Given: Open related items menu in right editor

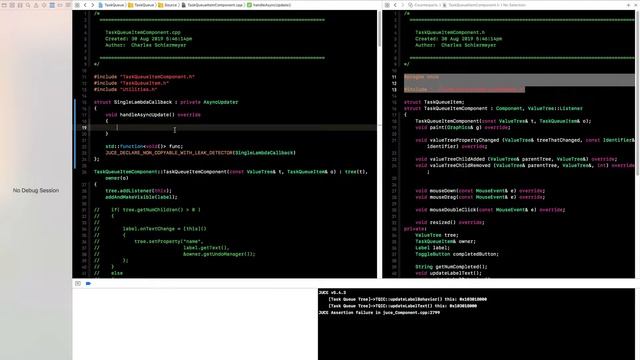Looking at the screenshot, I should [387, 5].
